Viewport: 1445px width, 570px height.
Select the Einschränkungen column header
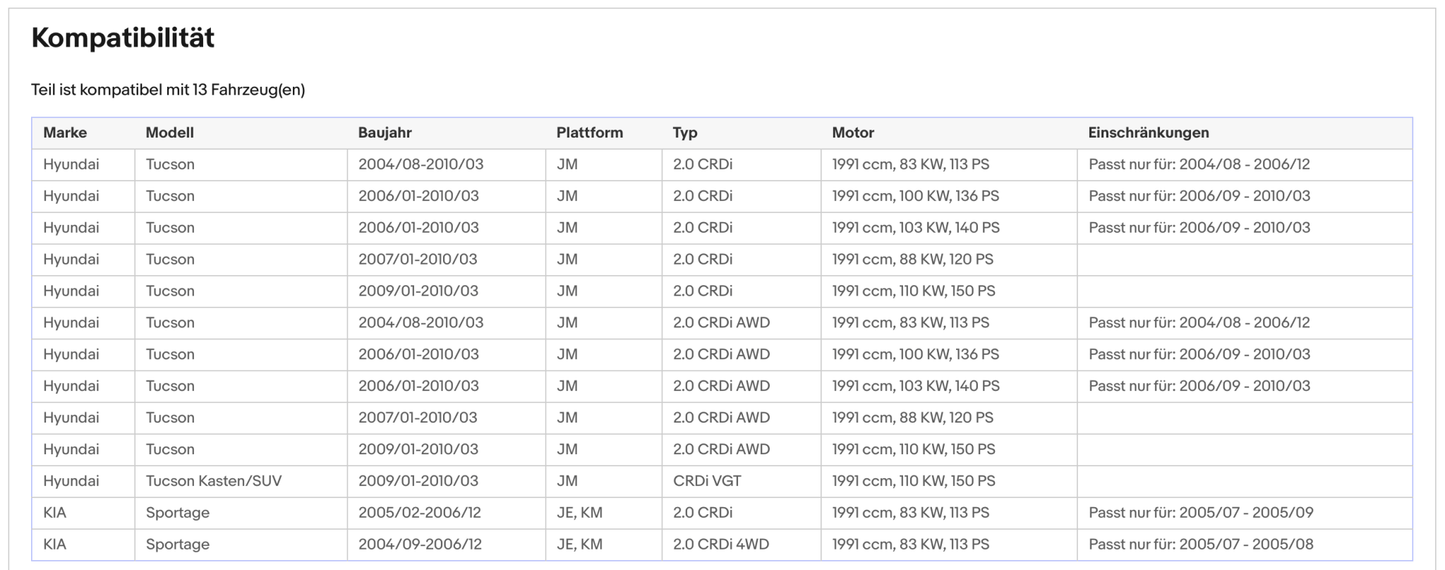1148,133
